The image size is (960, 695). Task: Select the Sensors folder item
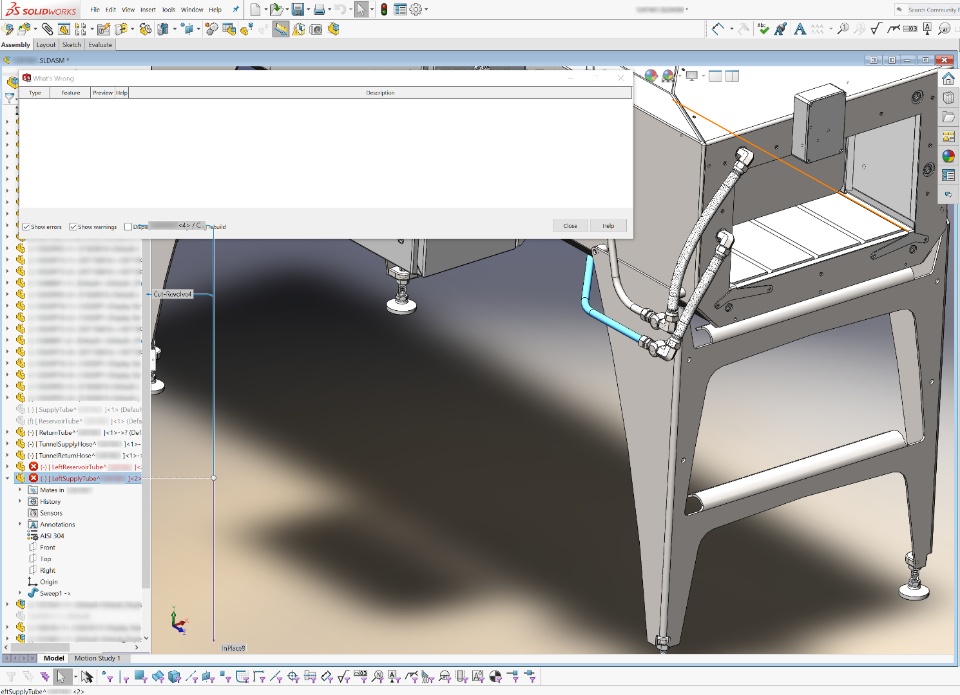pyautogui.click(x=45, y=513)
